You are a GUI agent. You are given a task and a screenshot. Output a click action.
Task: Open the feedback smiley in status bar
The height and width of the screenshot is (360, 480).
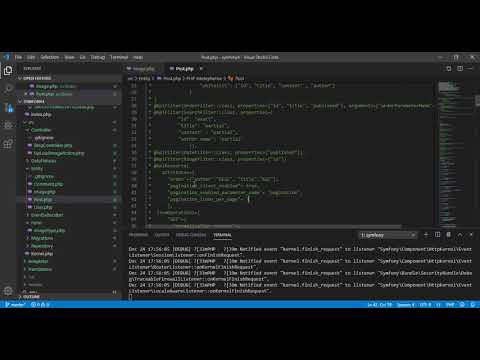tap(462, 305)
